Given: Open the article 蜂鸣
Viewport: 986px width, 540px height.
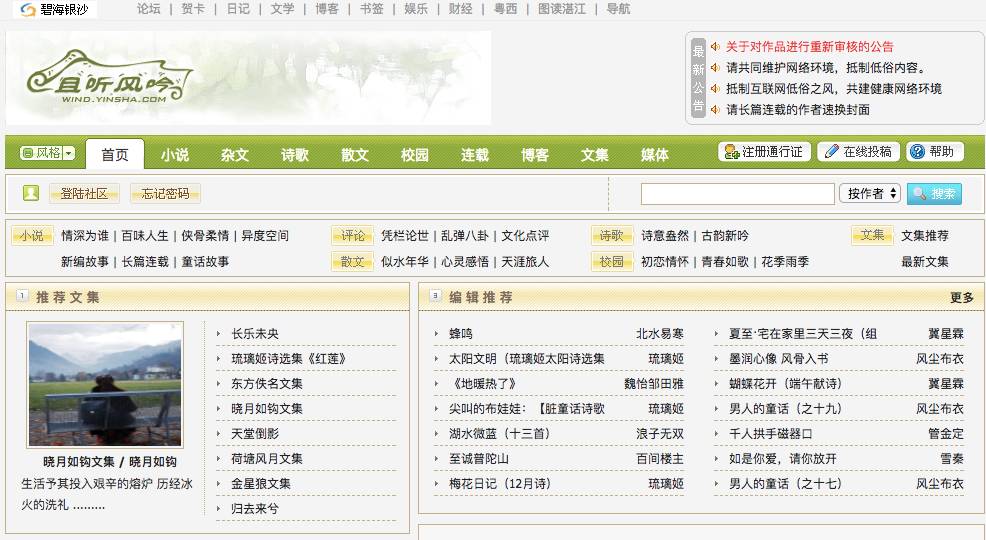Looking at the screenshot, I should pyautogui.click(x=460, y=334).
